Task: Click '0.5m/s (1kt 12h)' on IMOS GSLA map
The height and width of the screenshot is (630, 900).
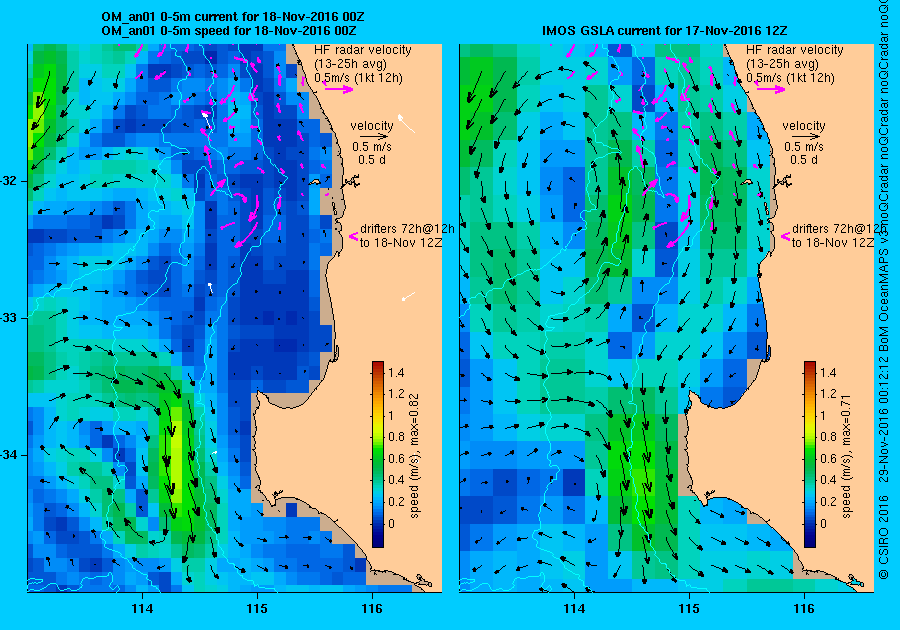Action: tap(790, 78)
